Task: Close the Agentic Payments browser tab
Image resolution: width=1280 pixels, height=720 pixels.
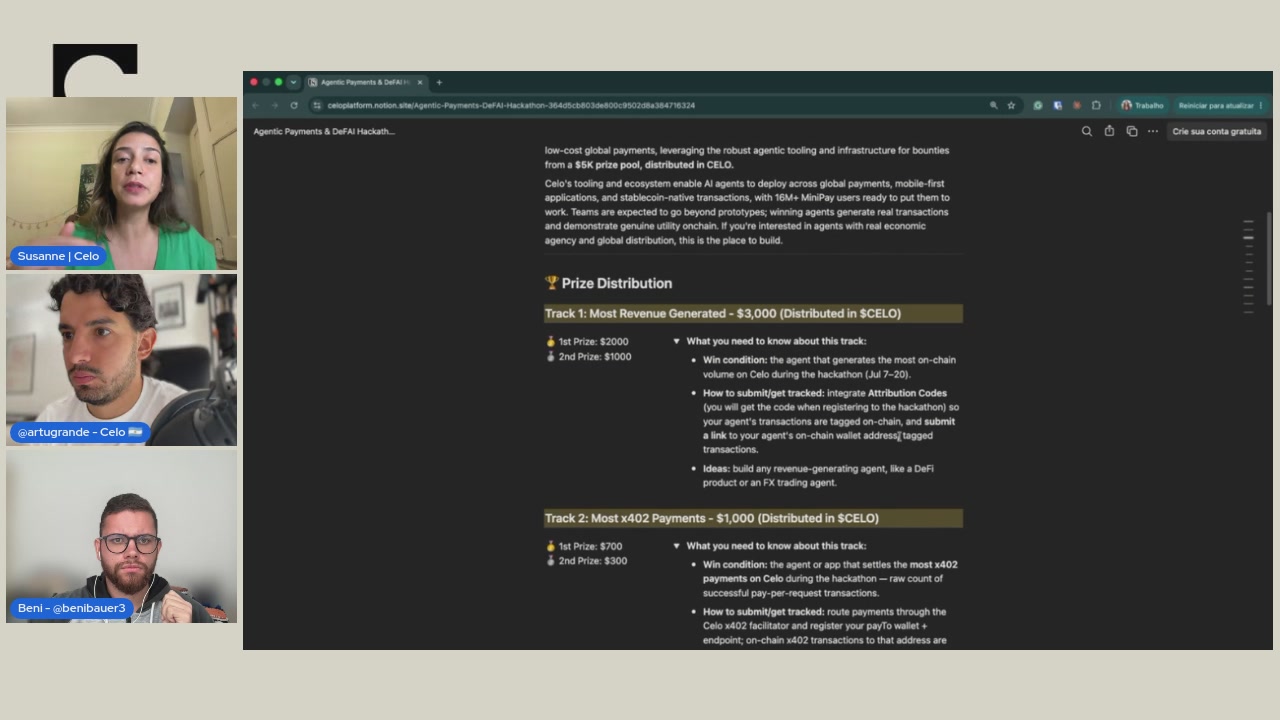Action: tap(420, 82)
